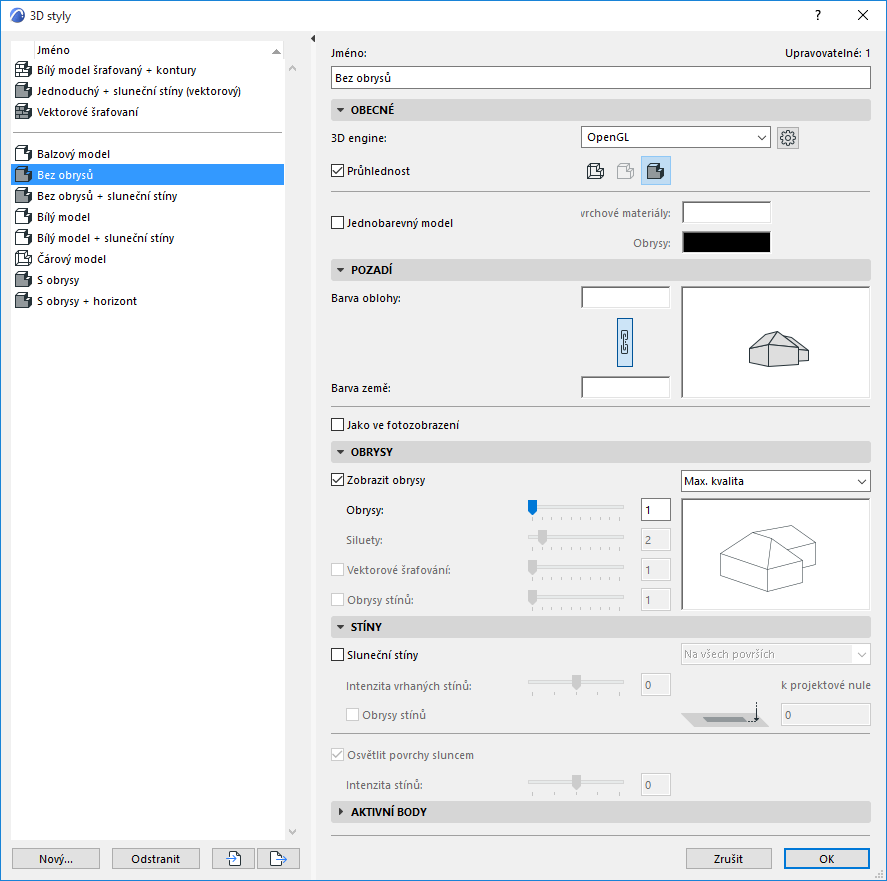Open help question mark in title bar
This screenshot has width=887, height=881.
pyautogui.click(x=817, y=15)
